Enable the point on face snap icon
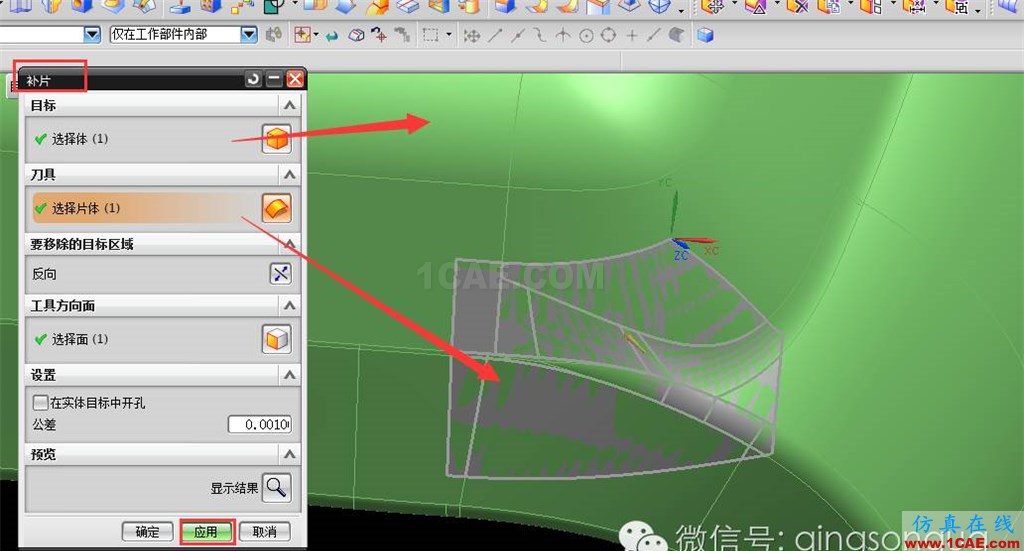 pyautogui.click(x=677, y=35)
